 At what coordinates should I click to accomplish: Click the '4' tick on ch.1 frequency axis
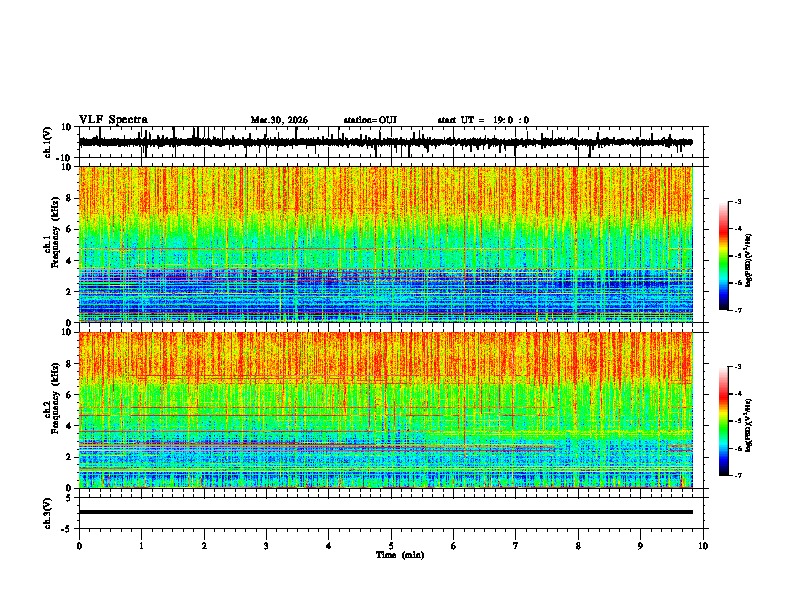click(69, 261)
